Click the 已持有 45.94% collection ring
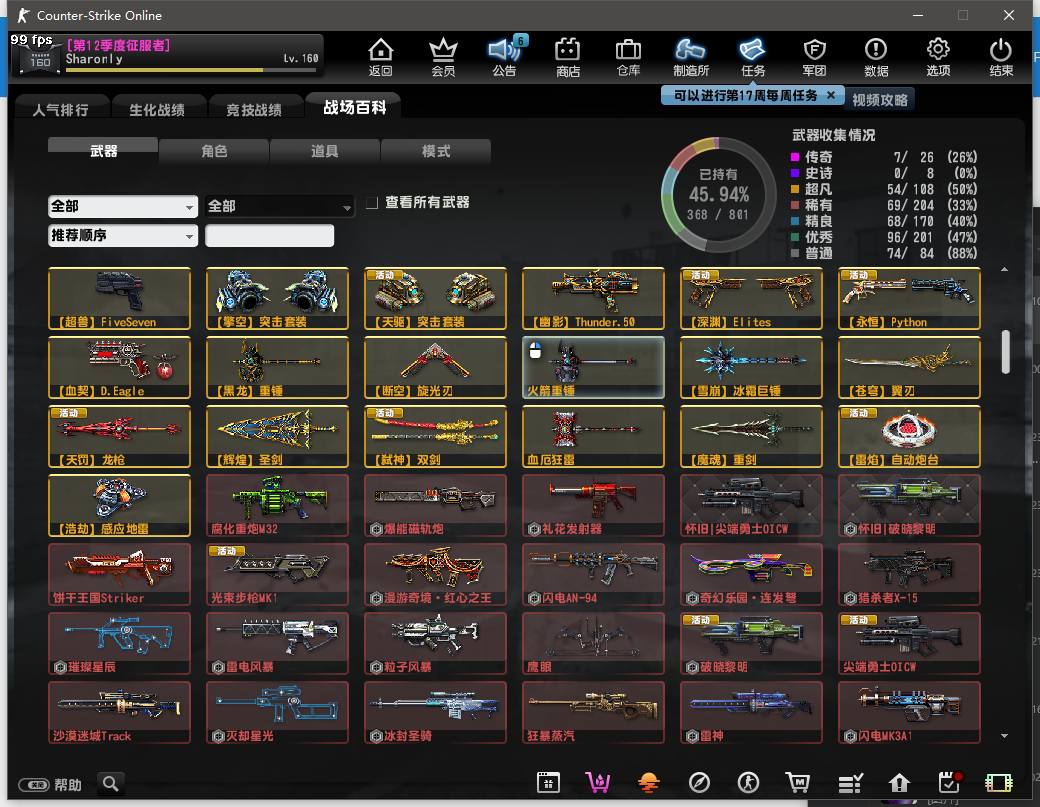Viewport: 1040px width, 807px height. point(718,194)
